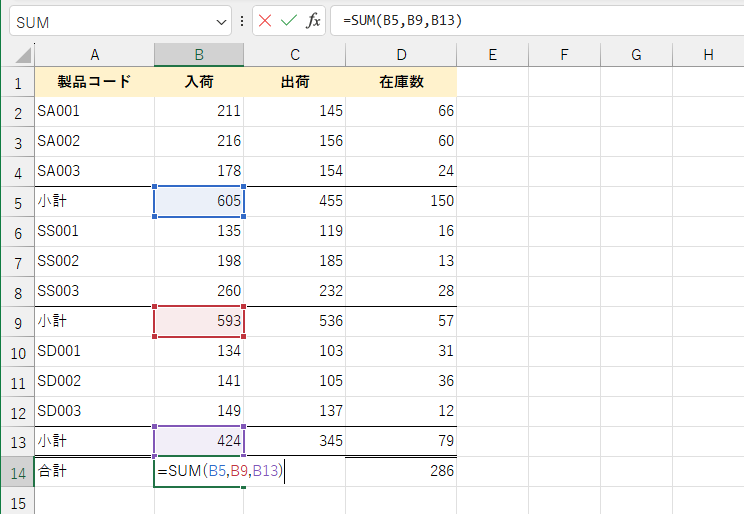Select column C header
This screenshot has width=744, height=514.
click(295, 55)
